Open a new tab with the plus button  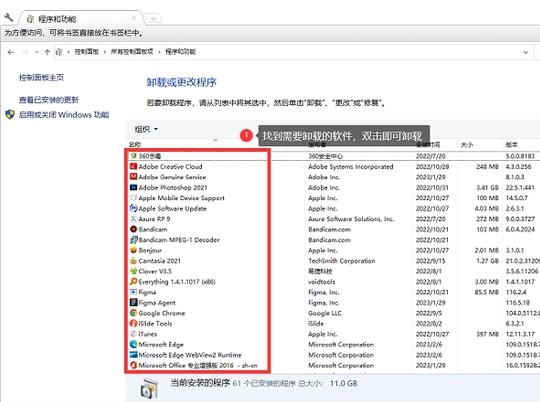click(154, 19)
